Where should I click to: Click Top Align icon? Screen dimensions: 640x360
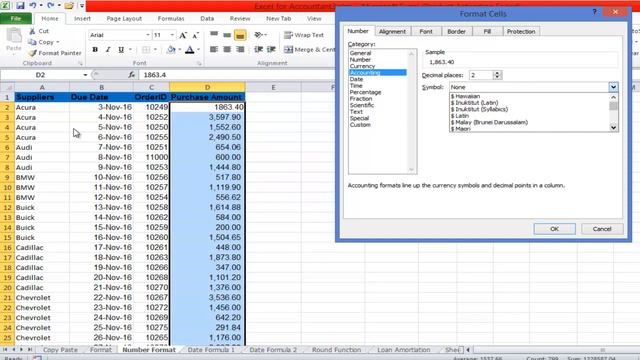pos(214,35)
